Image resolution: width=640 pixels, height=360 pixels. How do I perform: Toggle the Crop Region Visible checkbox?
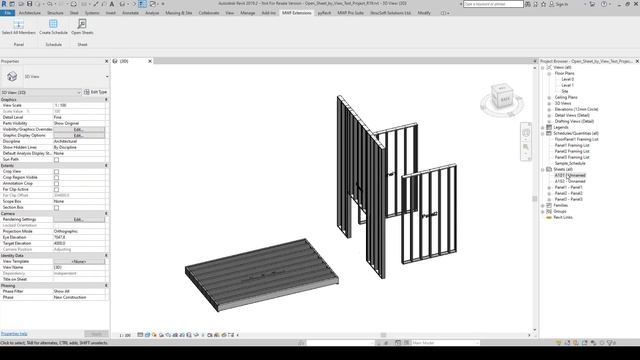(56, 178)
